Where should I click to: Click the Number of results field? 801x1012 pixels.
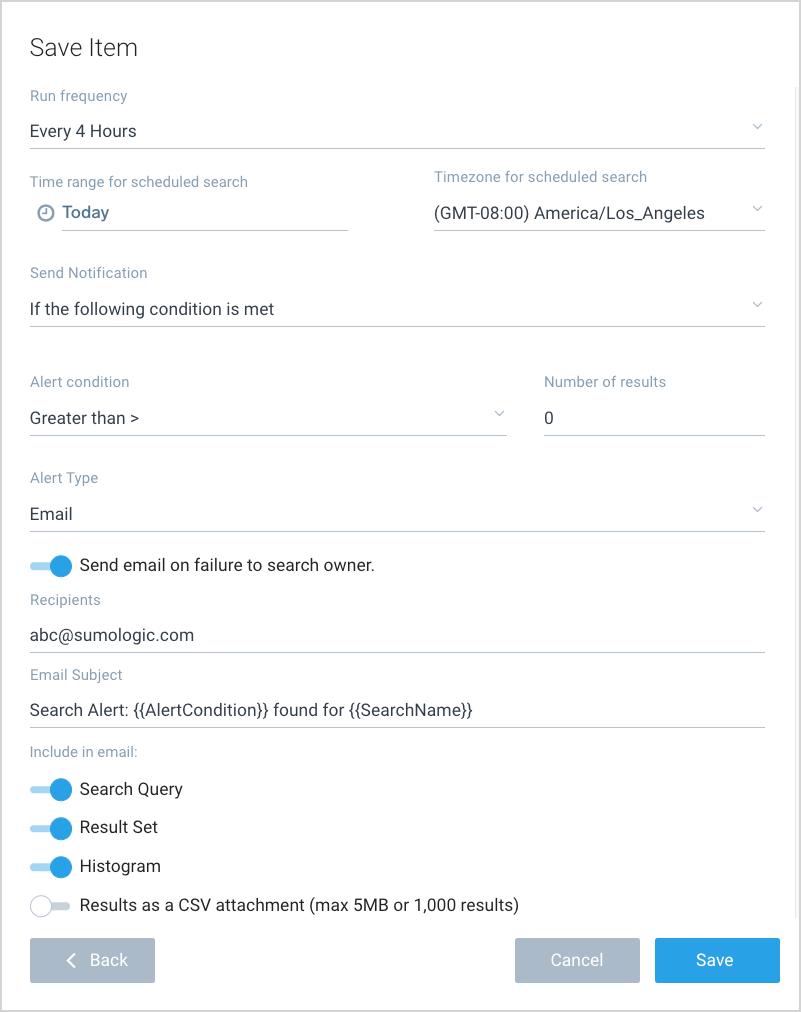654,419
